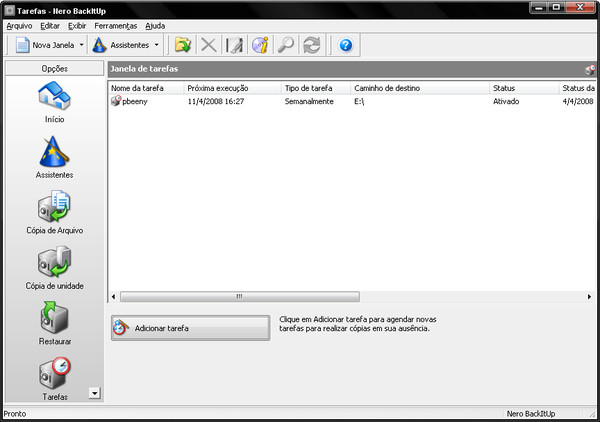Click the delete X toolbar icon
The image size is (600, 422).
209,45
